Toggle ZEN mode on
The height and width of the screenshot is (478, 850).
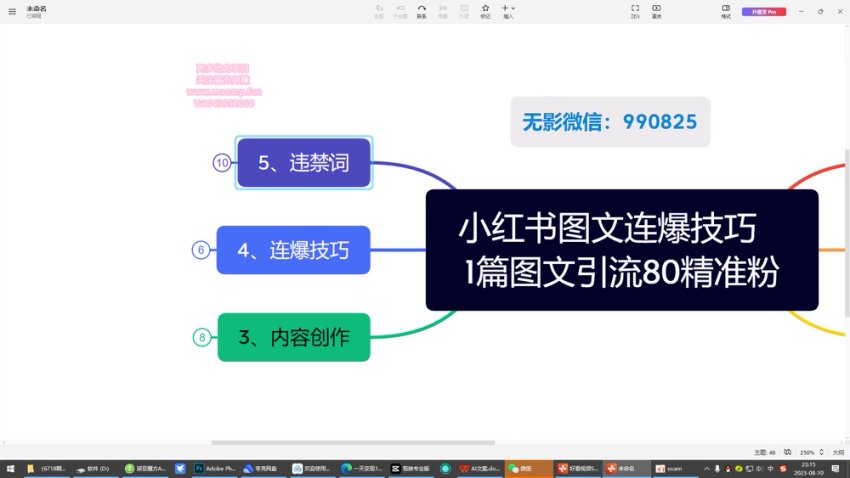[x=635, y=10]
